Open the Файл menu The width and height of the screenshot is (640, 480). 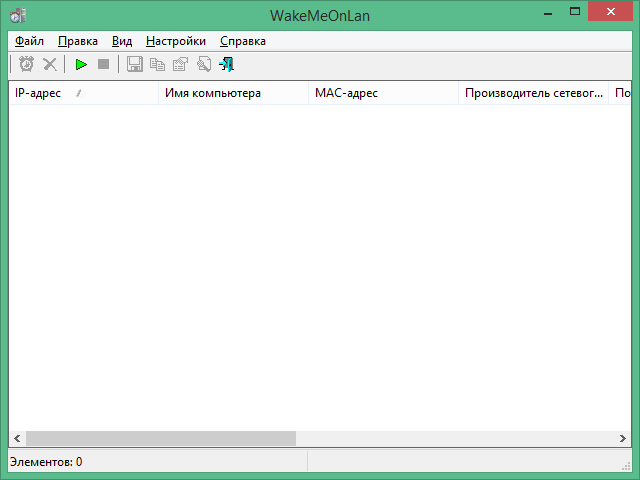click(29, 41)
